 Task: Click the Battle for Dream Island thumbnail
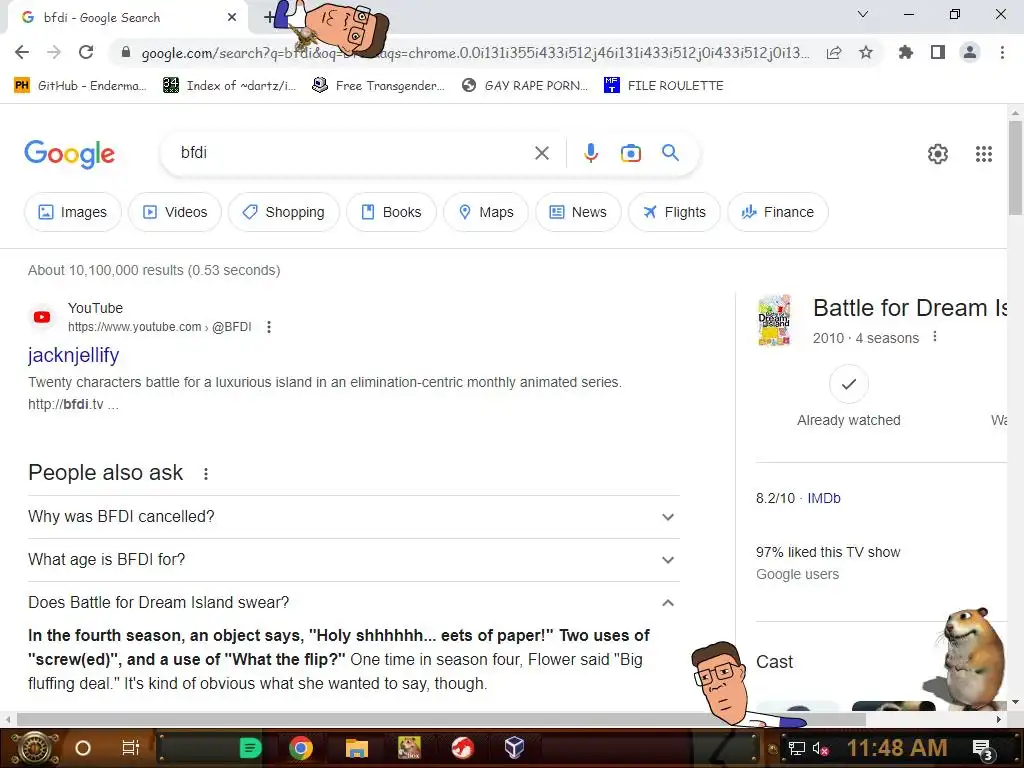775,320
